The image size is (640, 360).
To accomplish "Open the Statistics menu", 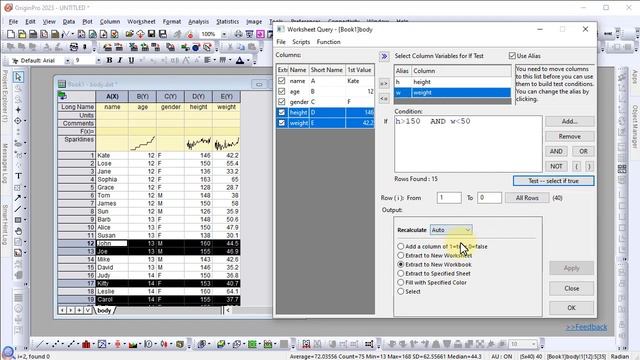I will 227,22.
